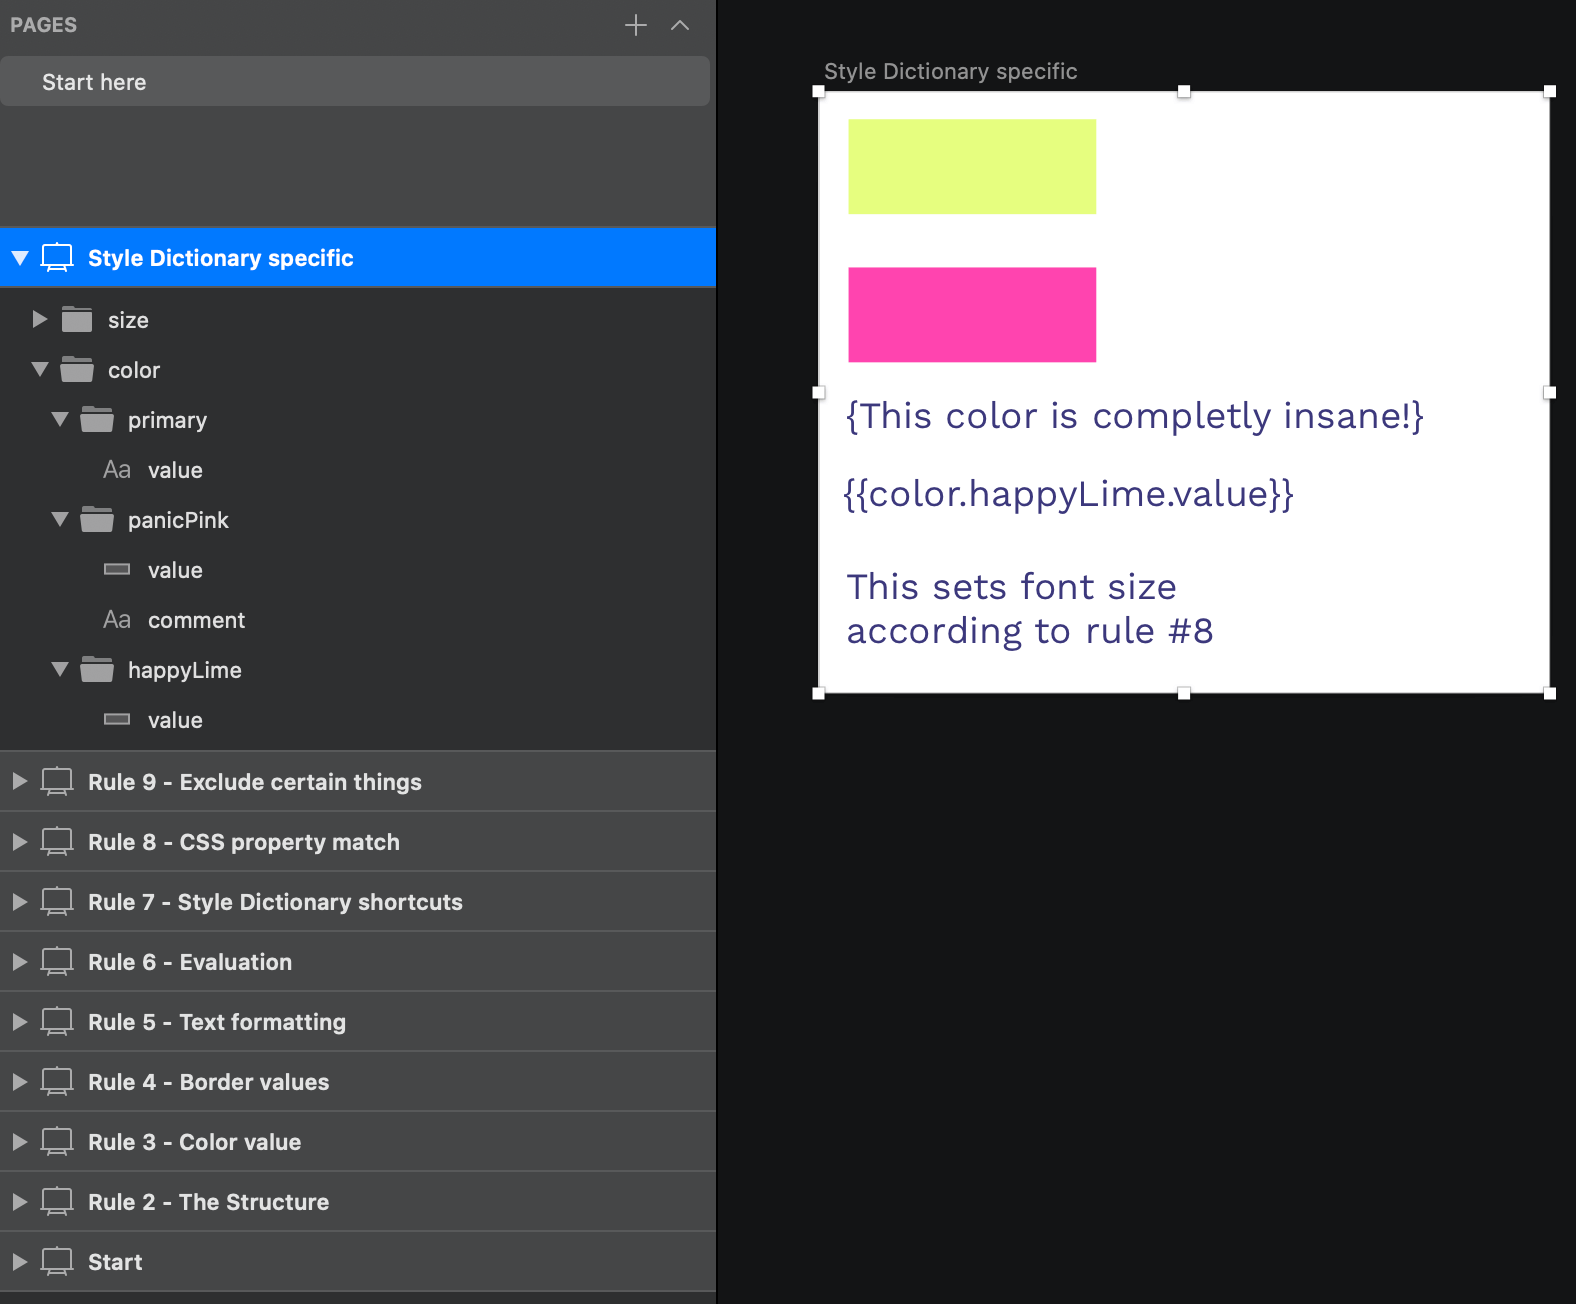Click Rule 2 artboard icon

pos(57,1201)
